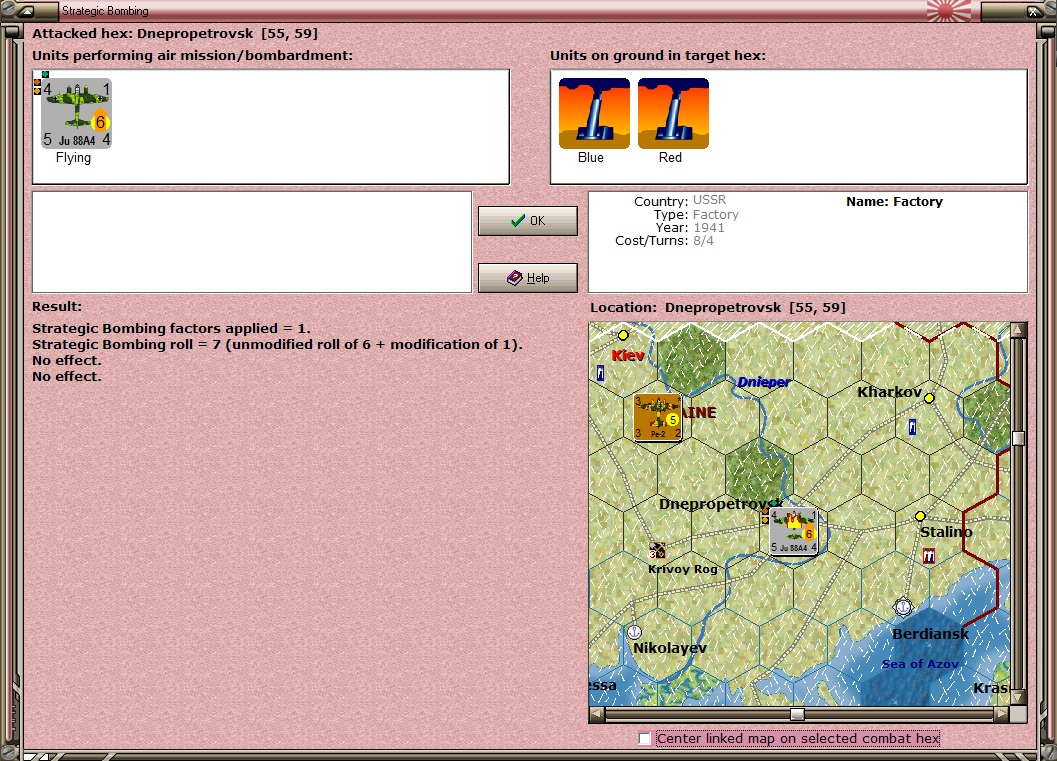The width and height of the screenshot is (1057, 761).
Task: Click the Kiev city marker on the map
Action: pos(623,335)
